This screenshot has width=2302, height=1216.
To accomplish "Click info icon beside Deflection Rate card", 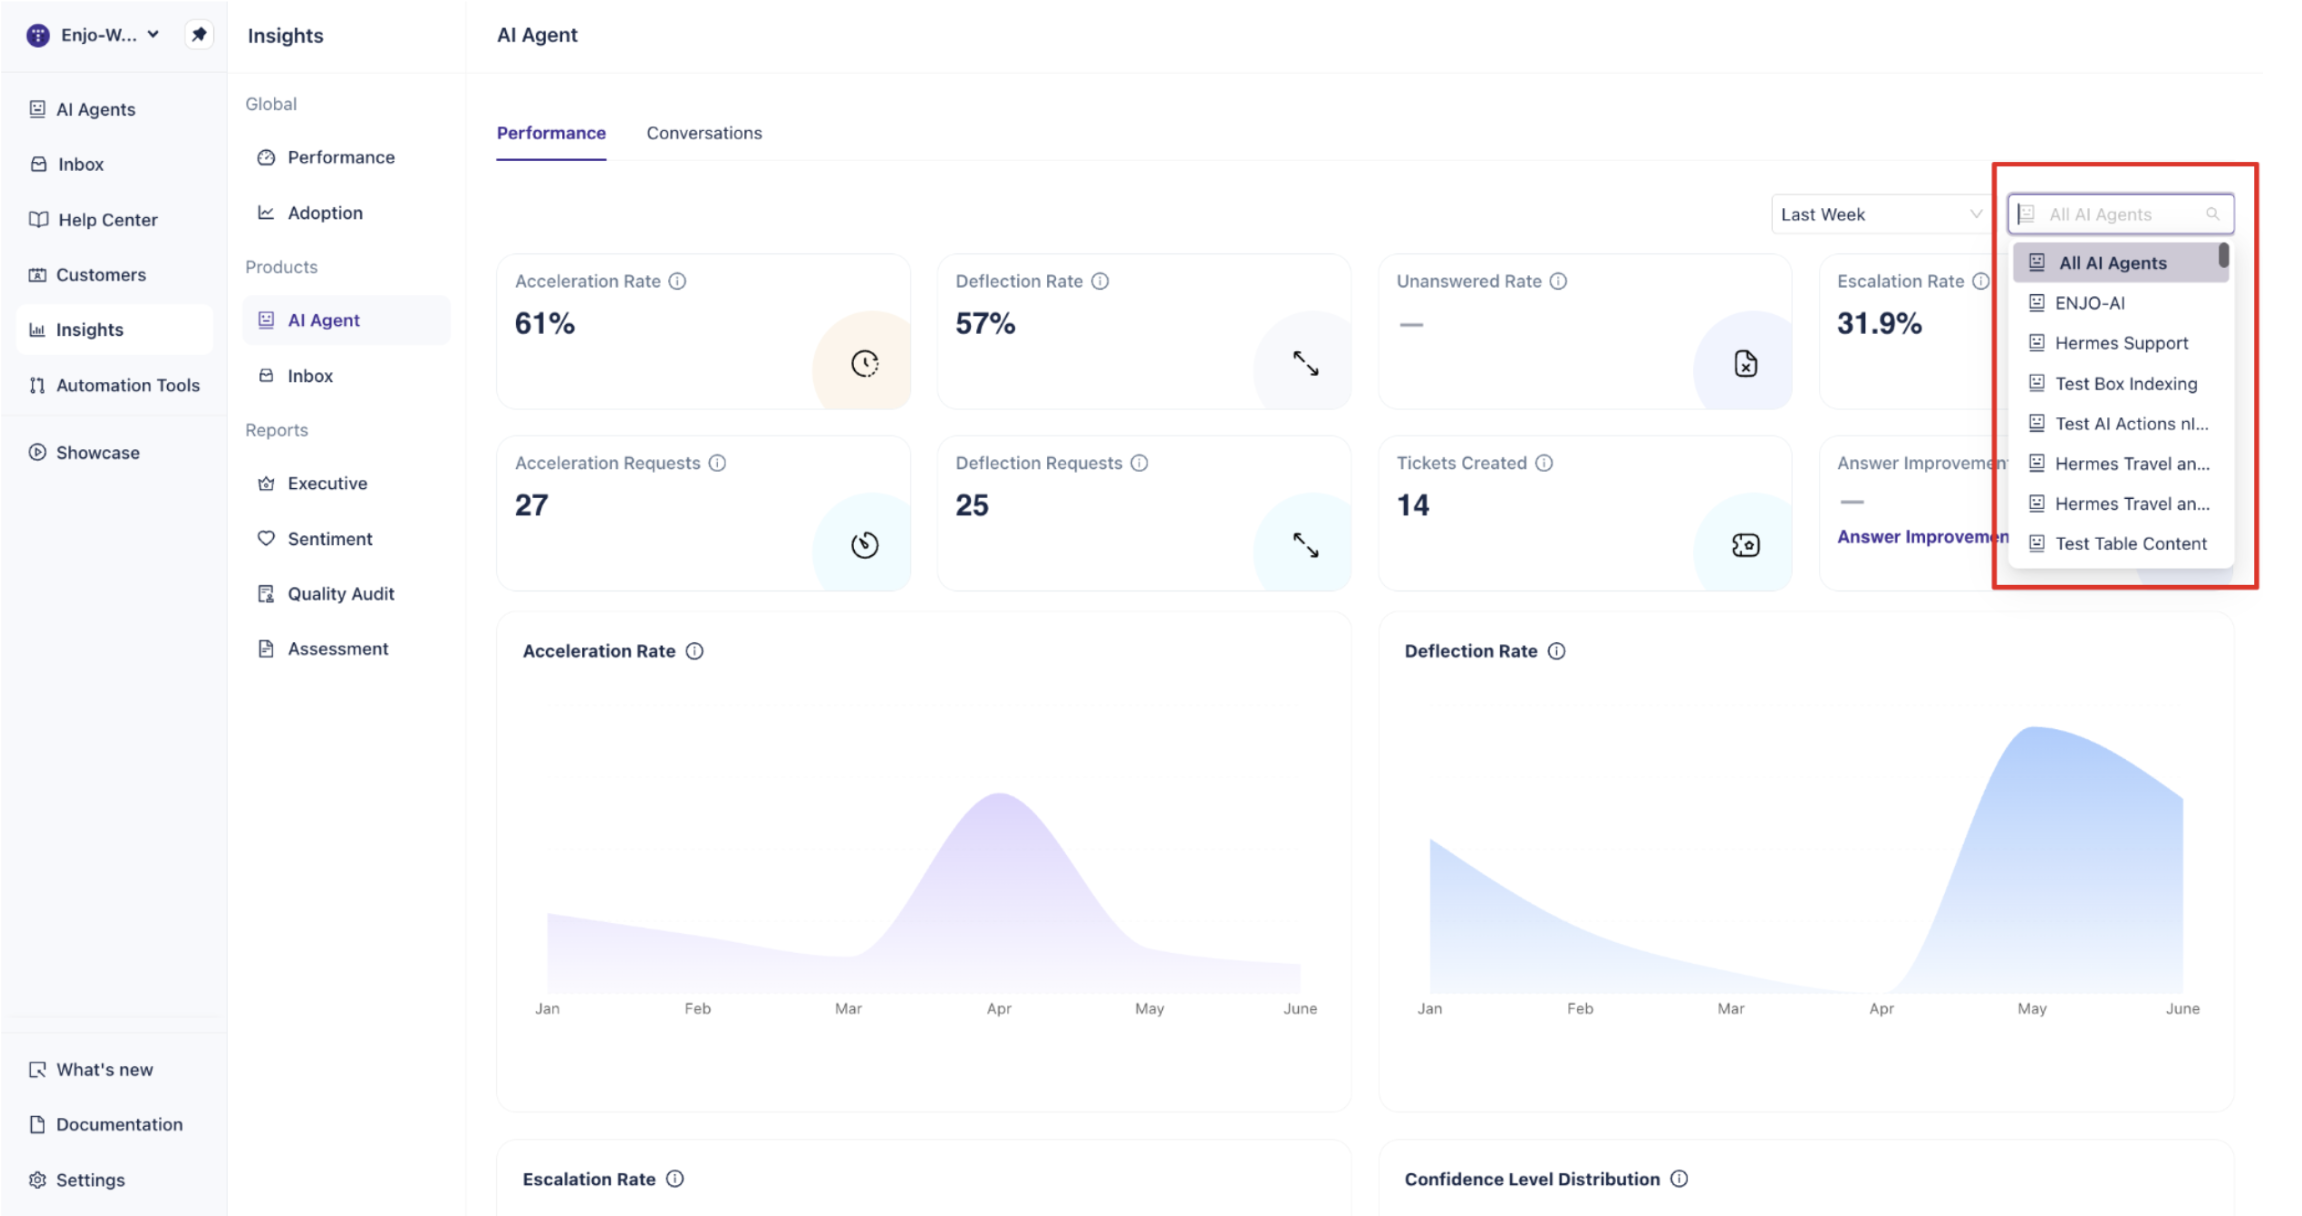I will (x=1100, y=281).
